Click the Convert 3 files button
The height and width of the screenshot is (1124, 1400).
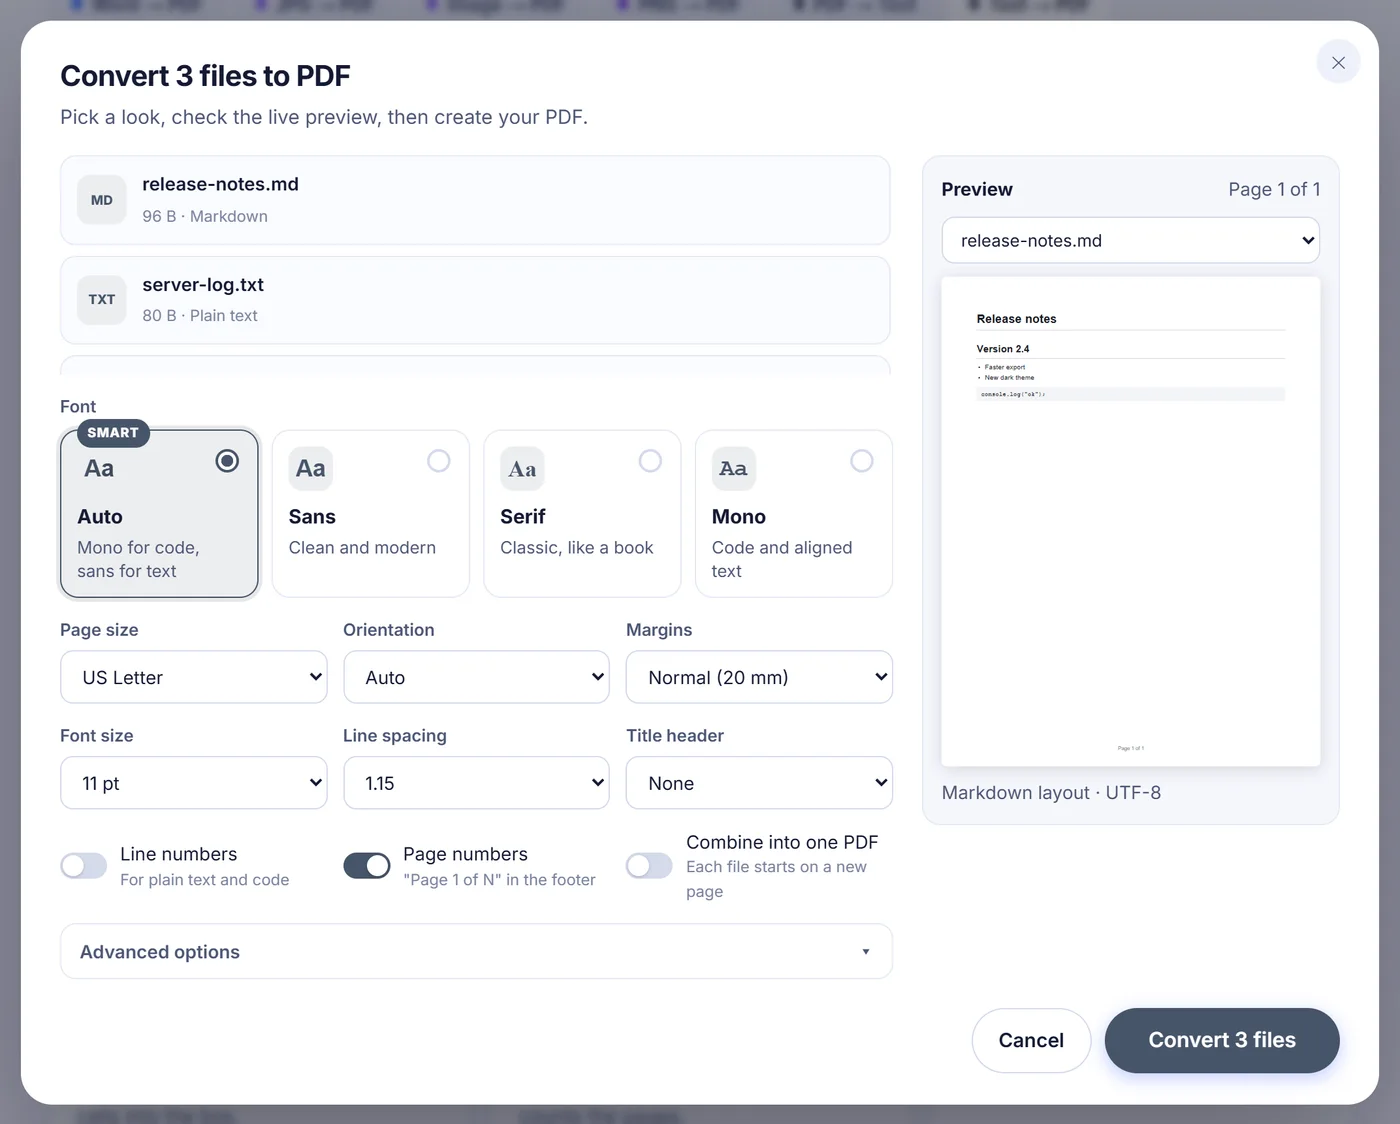[x=1222, y=1040]
